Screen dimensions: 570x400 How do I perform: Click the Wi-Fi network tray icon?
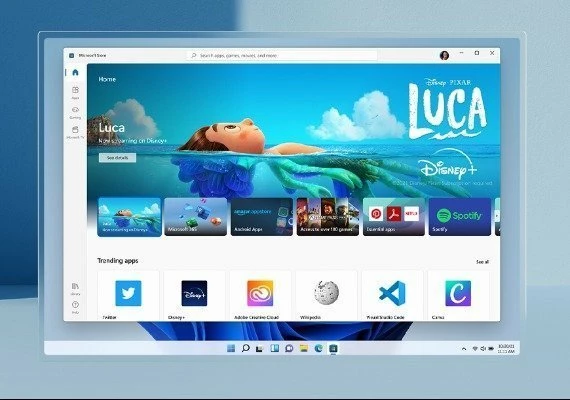point(475,349)
